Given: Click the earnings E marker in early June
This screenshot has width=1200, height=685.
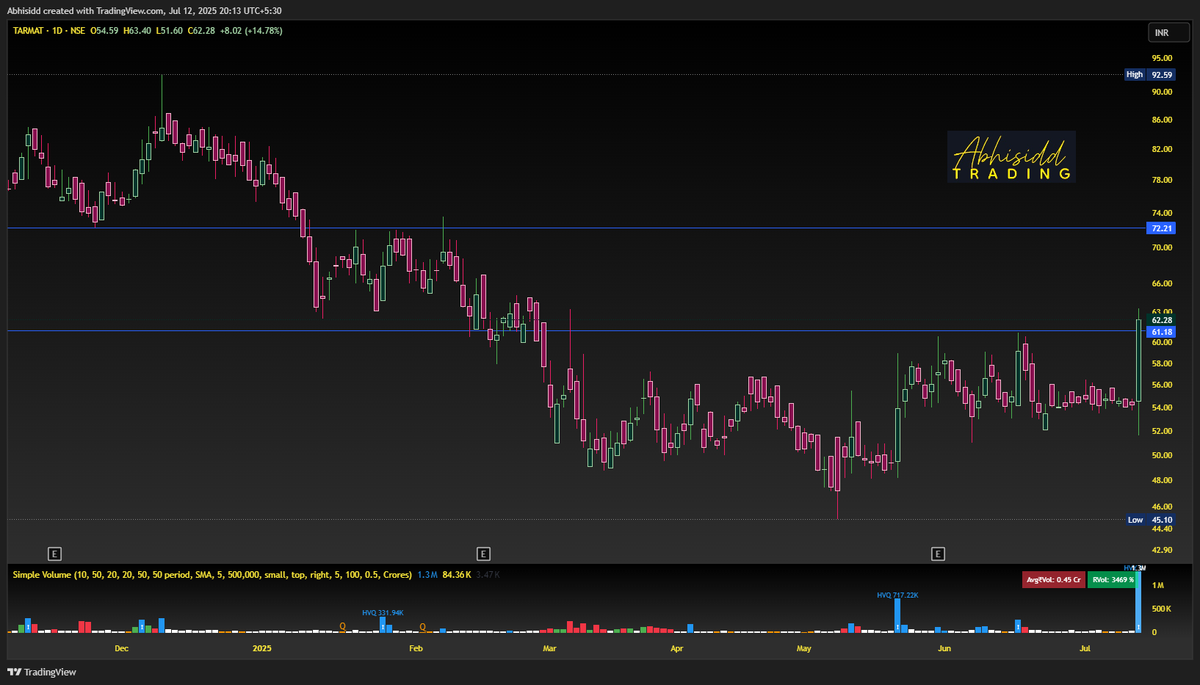Looking at the screenshot, I should (938, 552).
